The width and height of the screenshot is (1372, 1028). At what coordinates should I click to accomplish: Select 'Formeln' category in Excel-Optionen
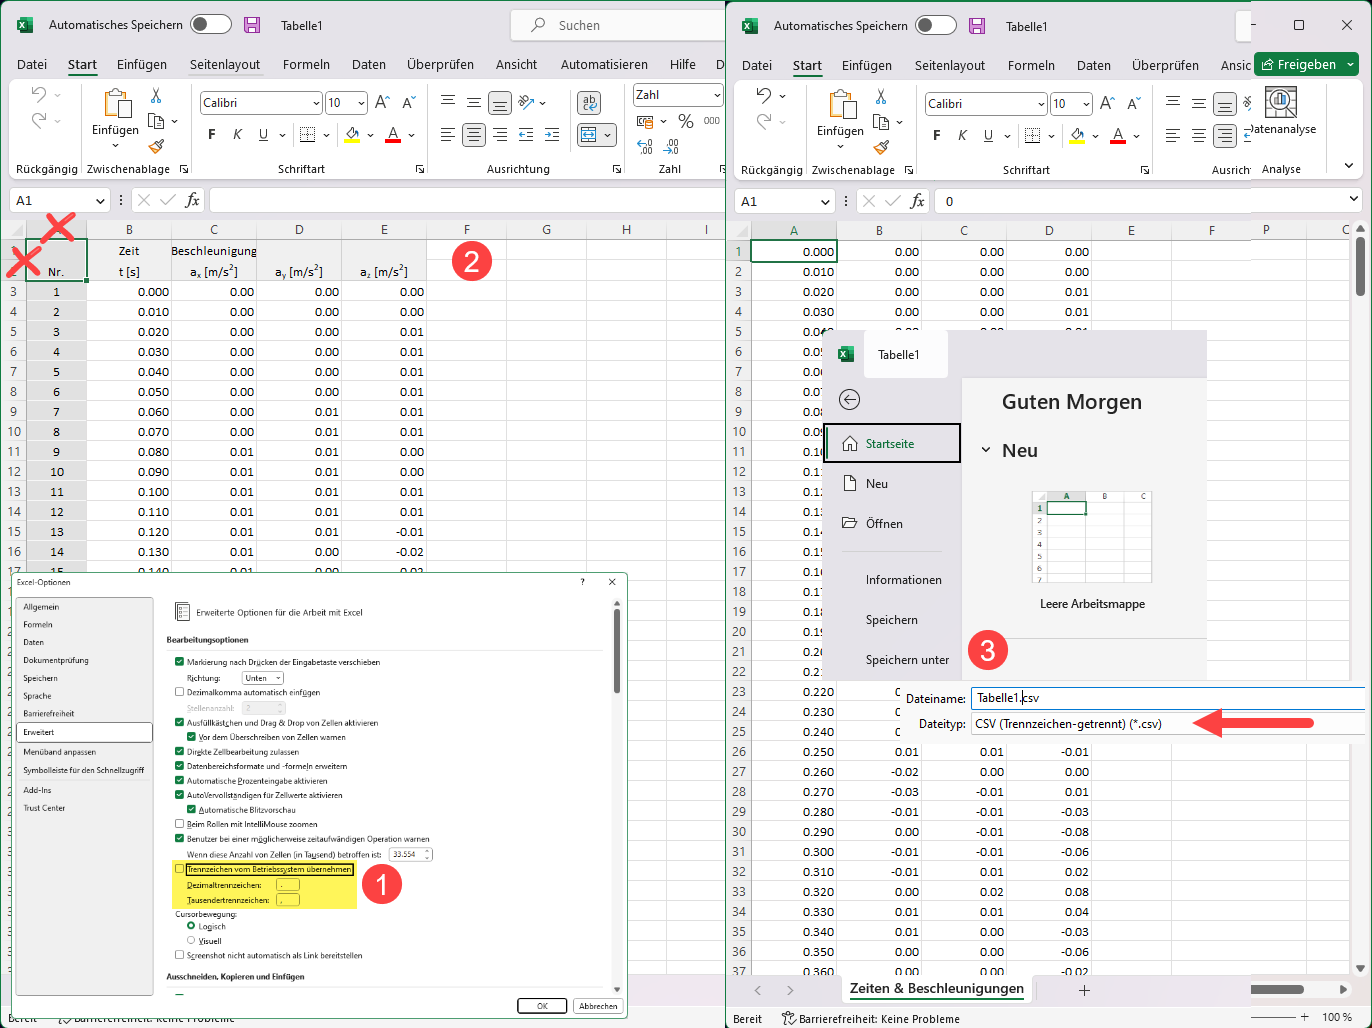[x=38, y=625]
